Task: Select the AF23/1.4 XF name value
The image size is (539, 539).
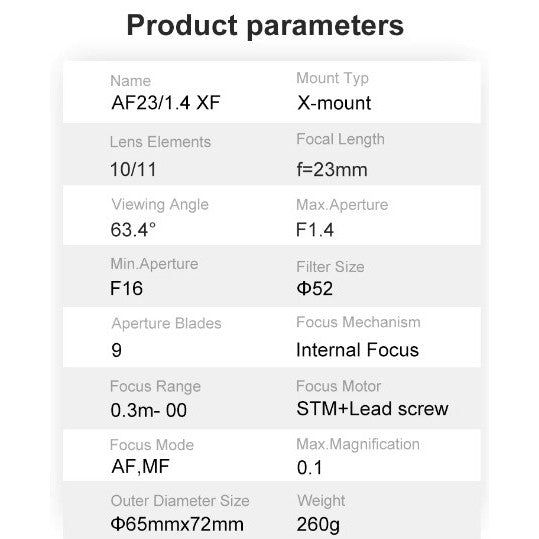Action: tap(166, 102)
